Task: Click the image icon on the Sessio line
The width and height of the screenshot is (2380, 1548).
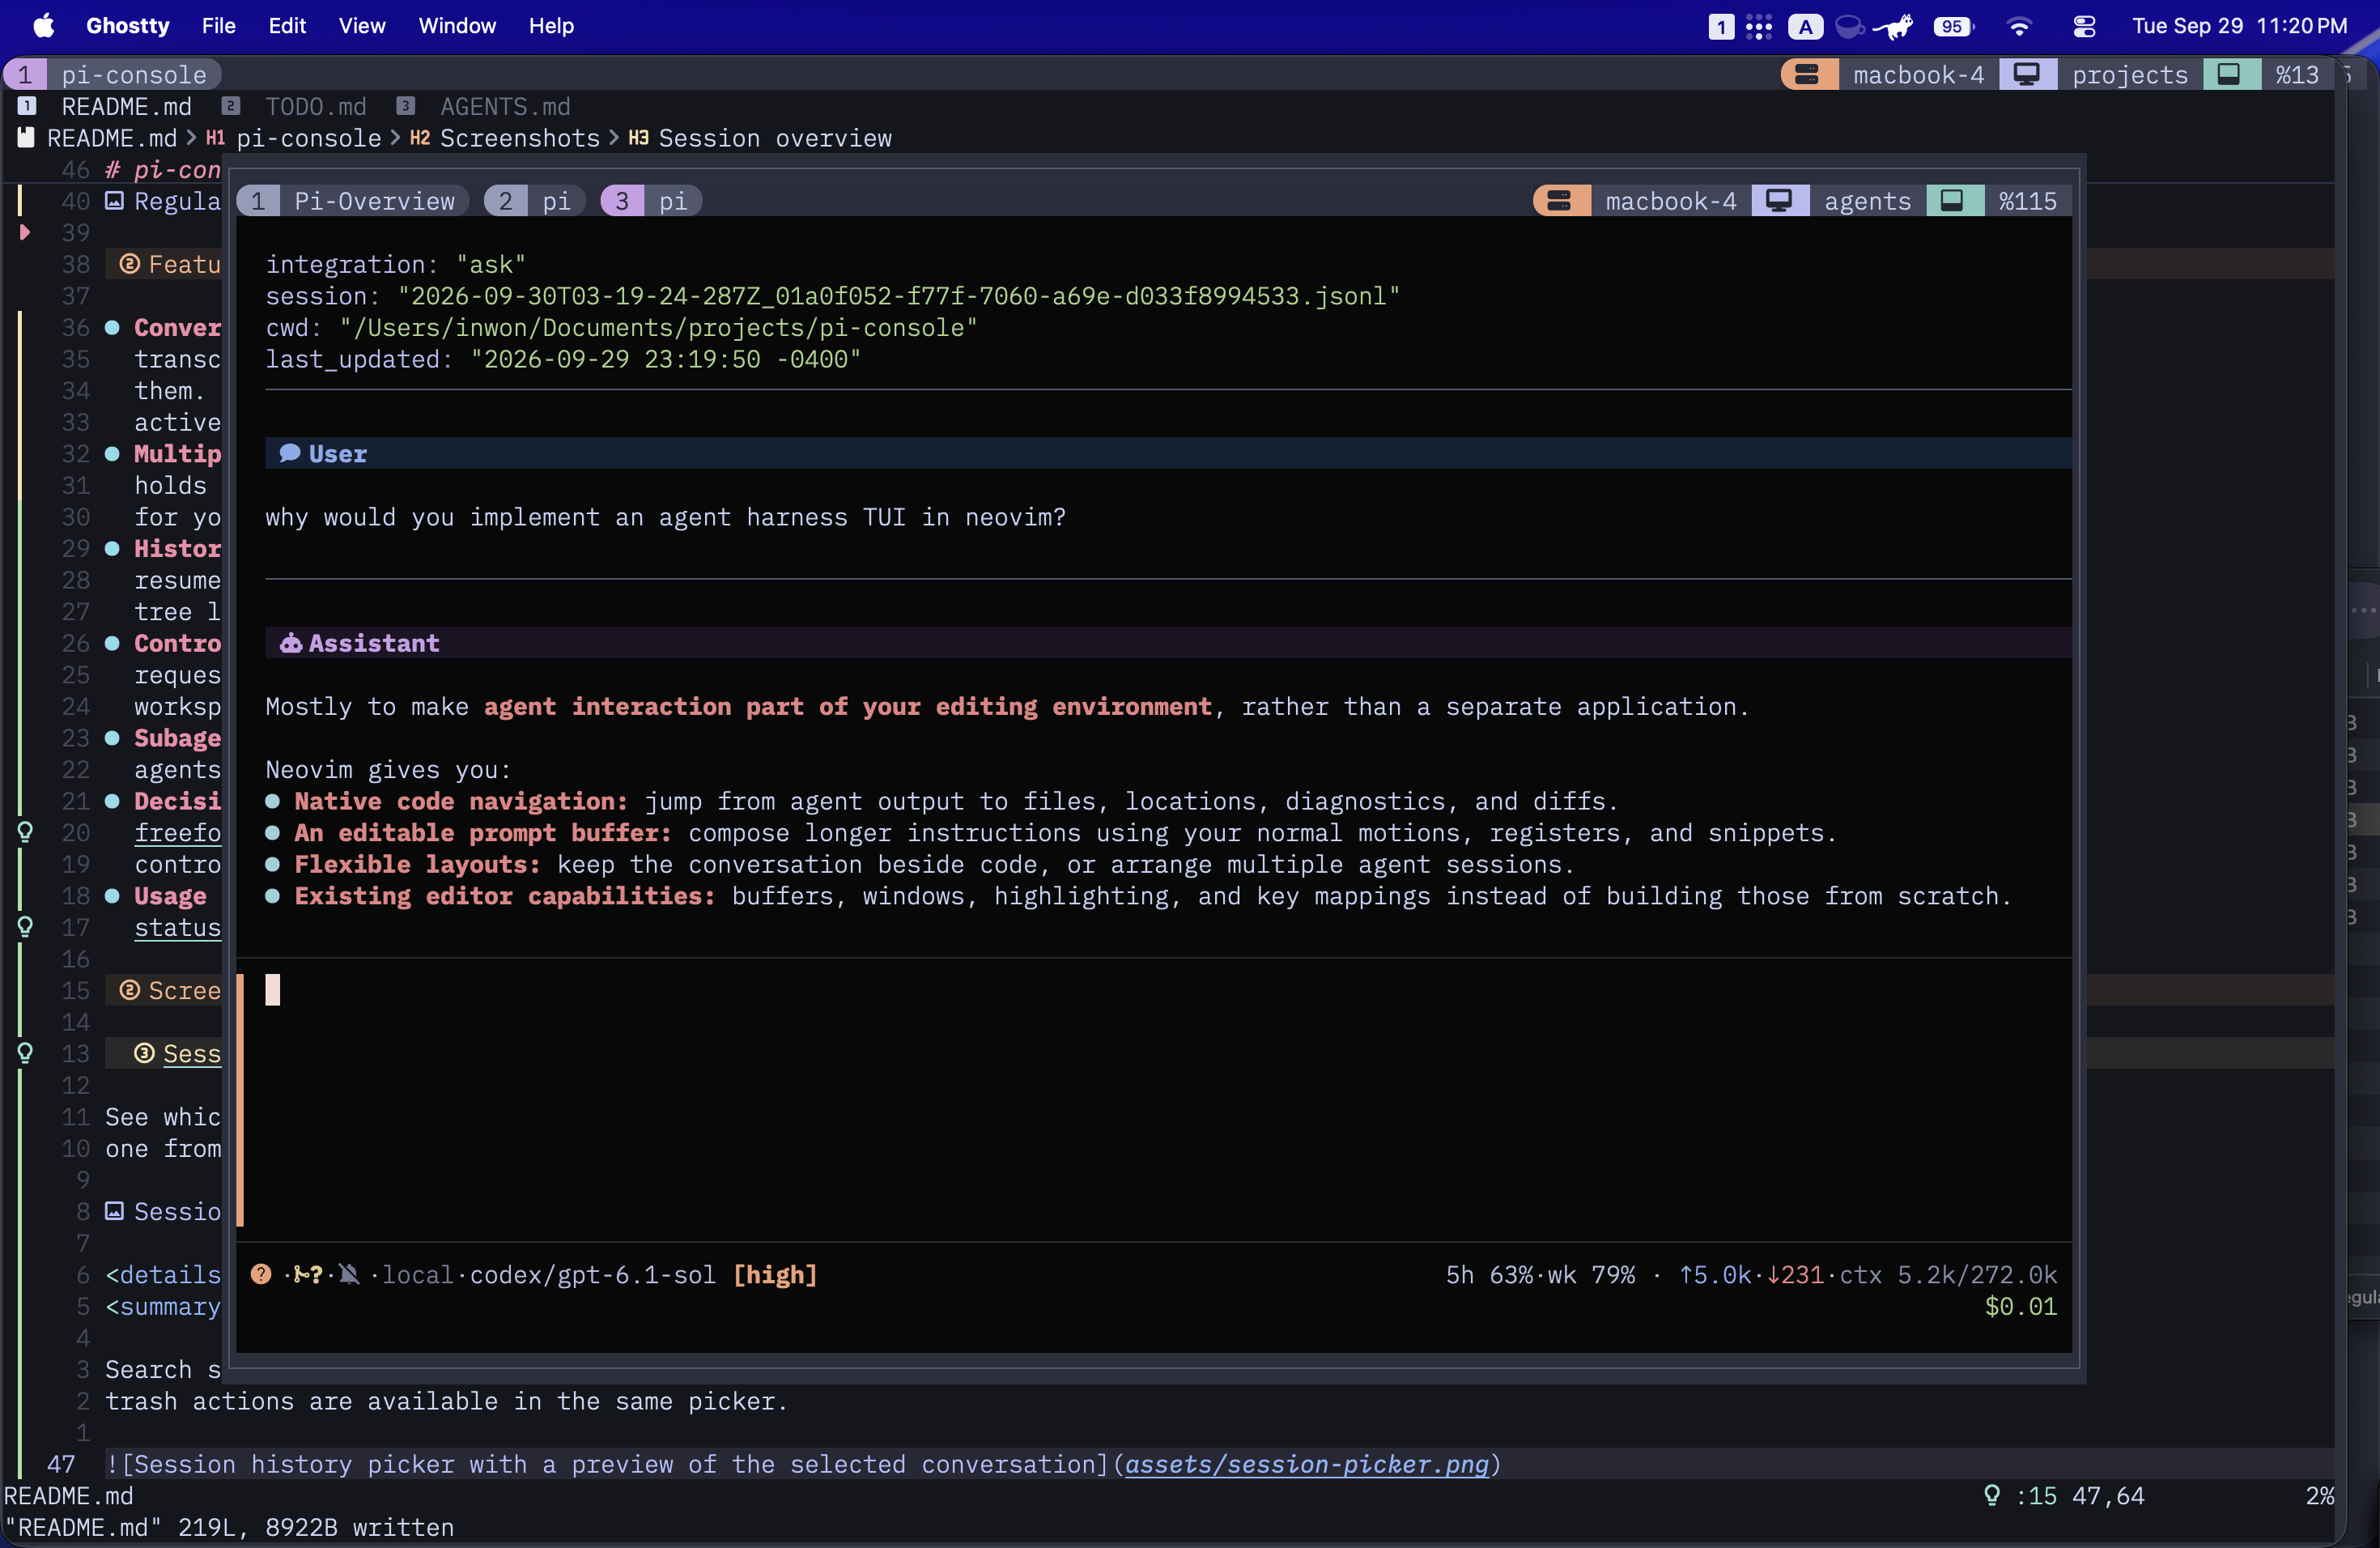Action: click(x=115, y=1211)
